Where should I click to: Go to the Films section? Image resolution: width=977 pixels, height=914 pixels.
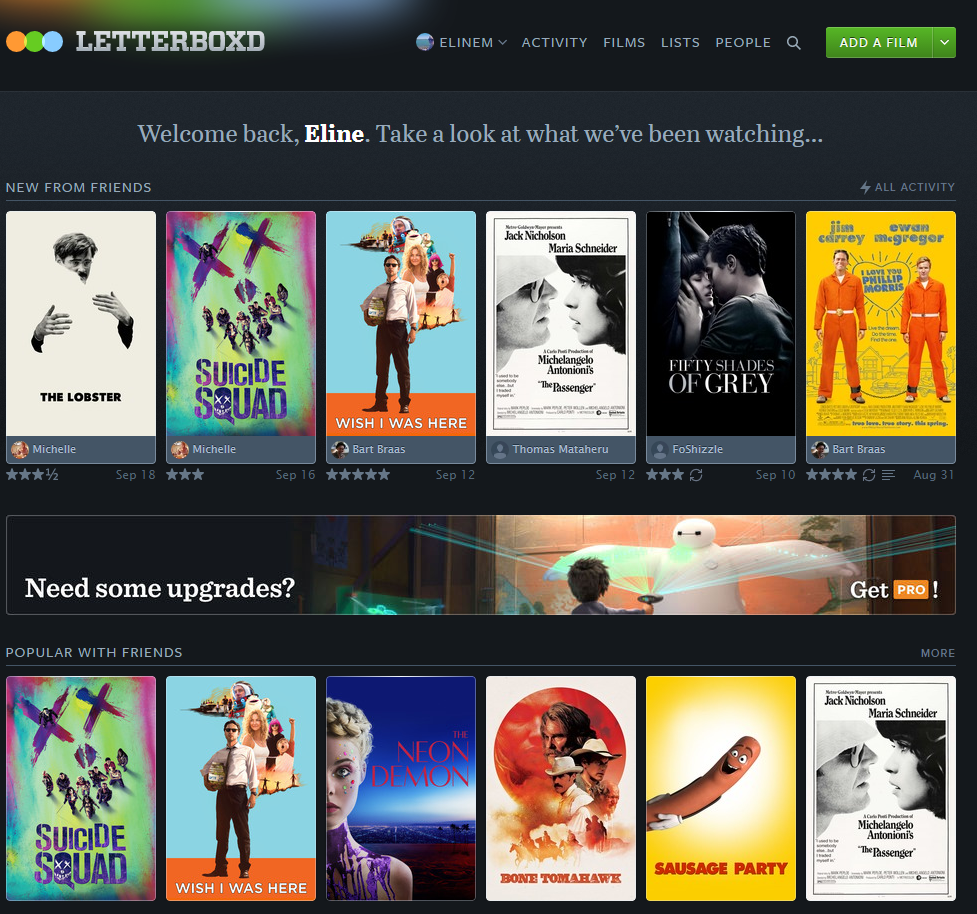pos(624,42)
